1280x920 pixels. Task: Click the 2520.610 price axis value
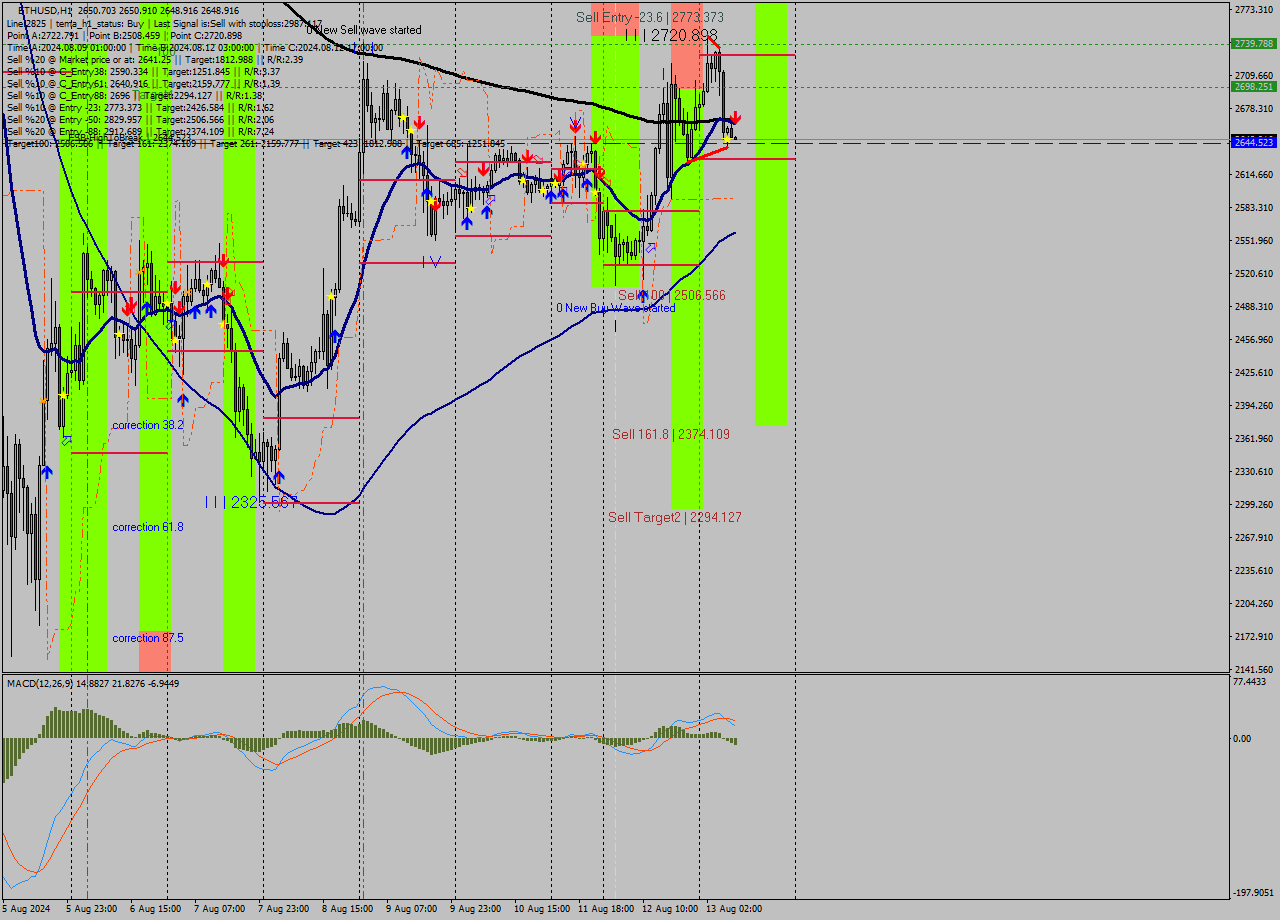(x=1254, y=273)
